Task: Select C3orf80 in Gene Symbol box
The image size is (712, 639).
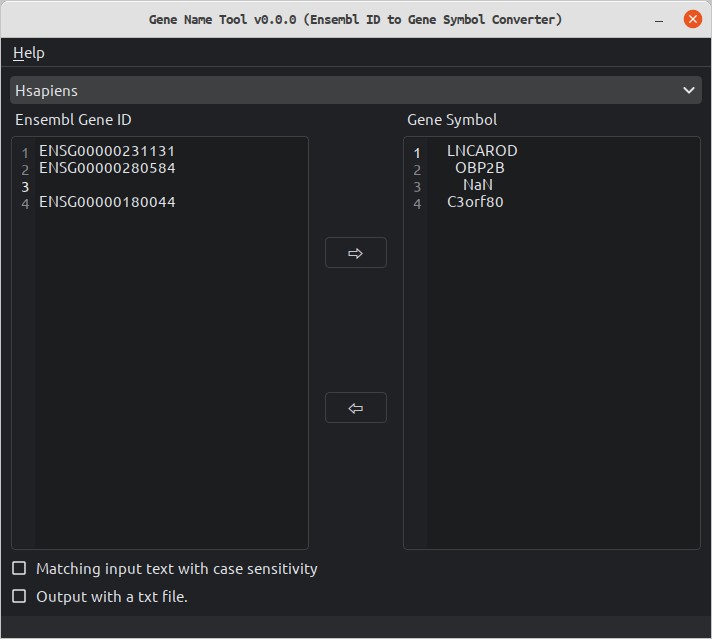Action: pyautogui.click(x=475, y=202)
